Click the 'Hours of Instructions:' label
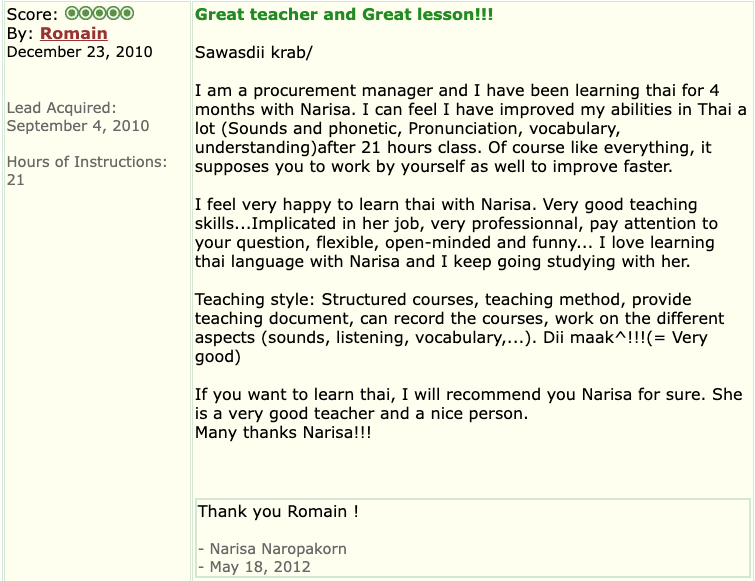The width and height of the screenshot is (755, 581). [87, 162]
